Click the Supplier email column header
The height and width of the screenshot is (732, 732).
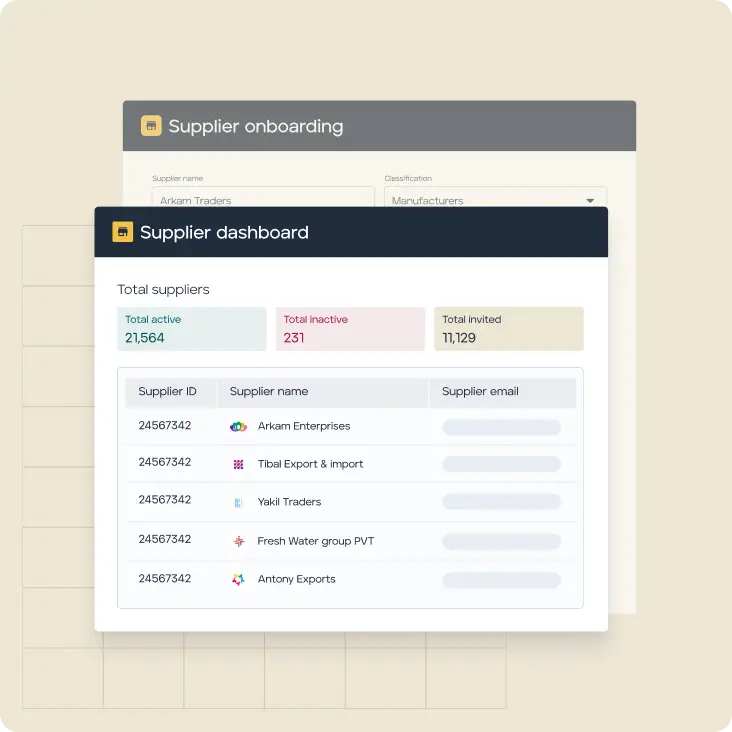pyautogui.click(x=480, y=392)
